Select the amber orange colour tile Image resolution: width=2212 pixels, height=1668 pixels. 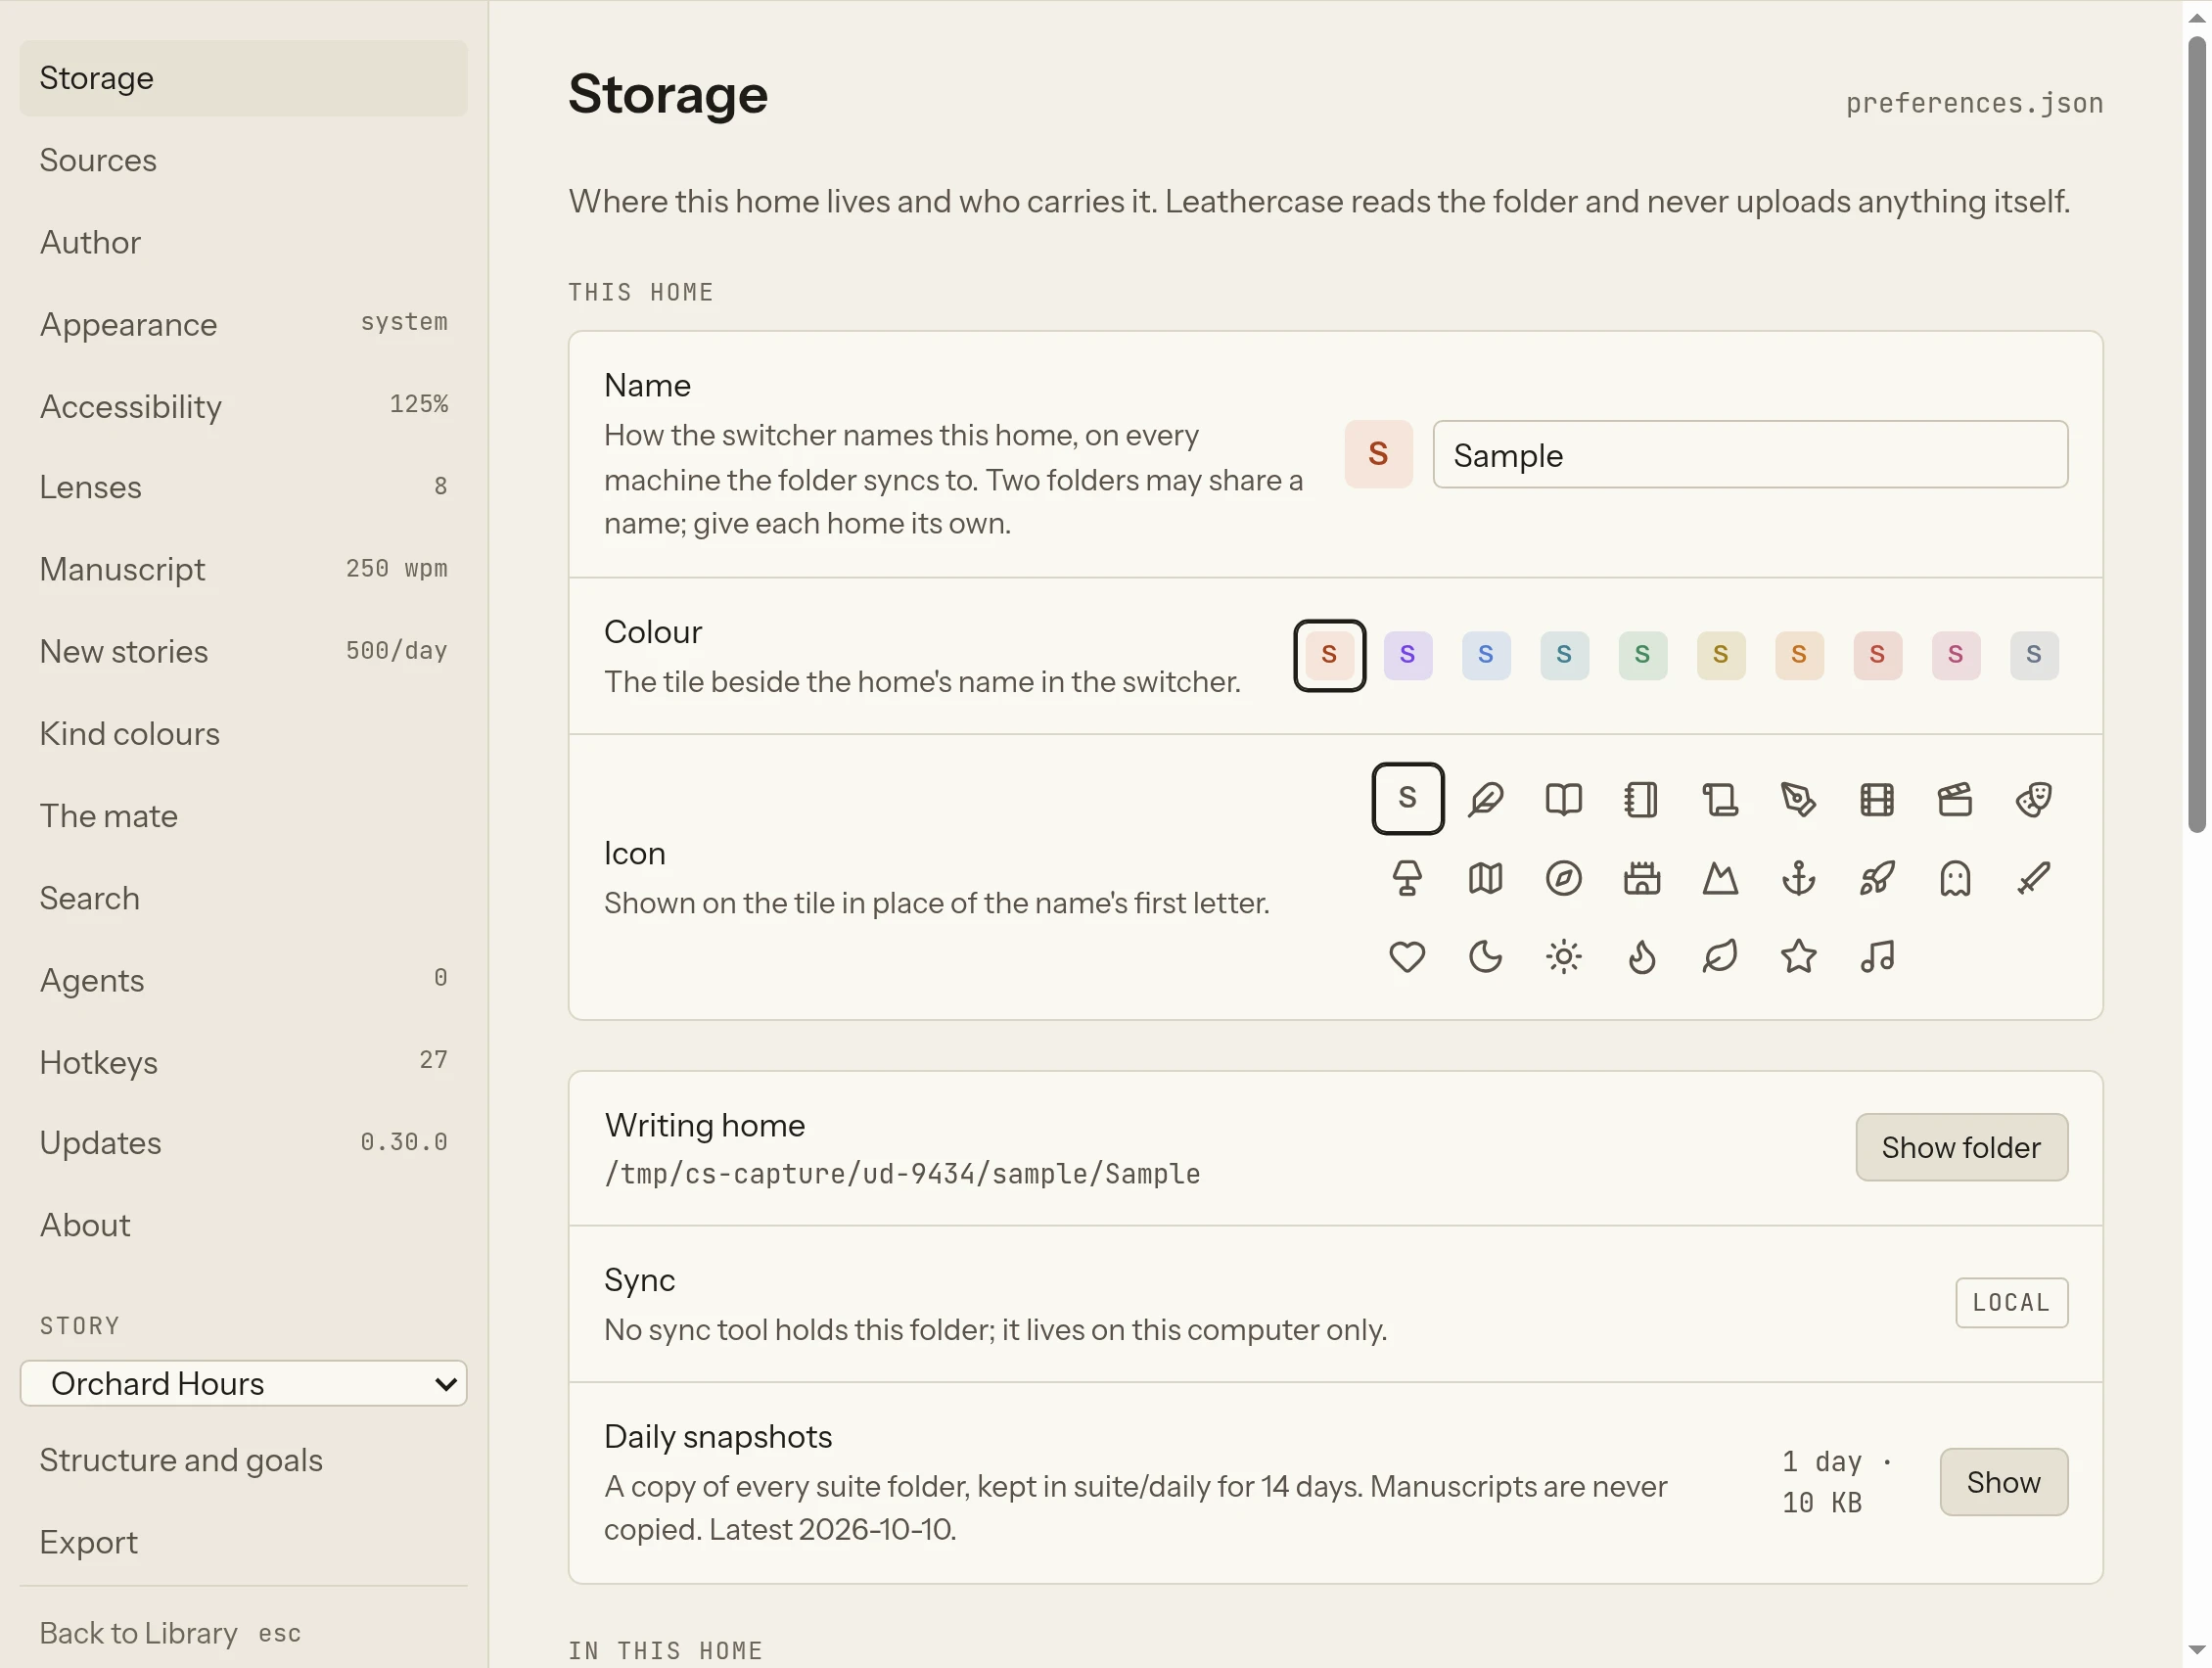pos(1799,655)
